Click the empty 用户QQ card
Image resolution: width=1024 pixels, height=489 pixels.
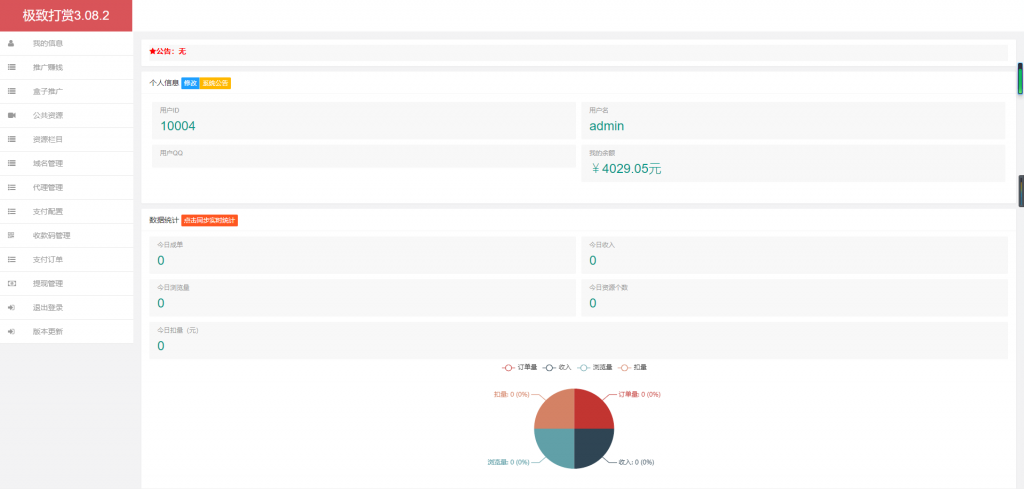pos(364,156)
